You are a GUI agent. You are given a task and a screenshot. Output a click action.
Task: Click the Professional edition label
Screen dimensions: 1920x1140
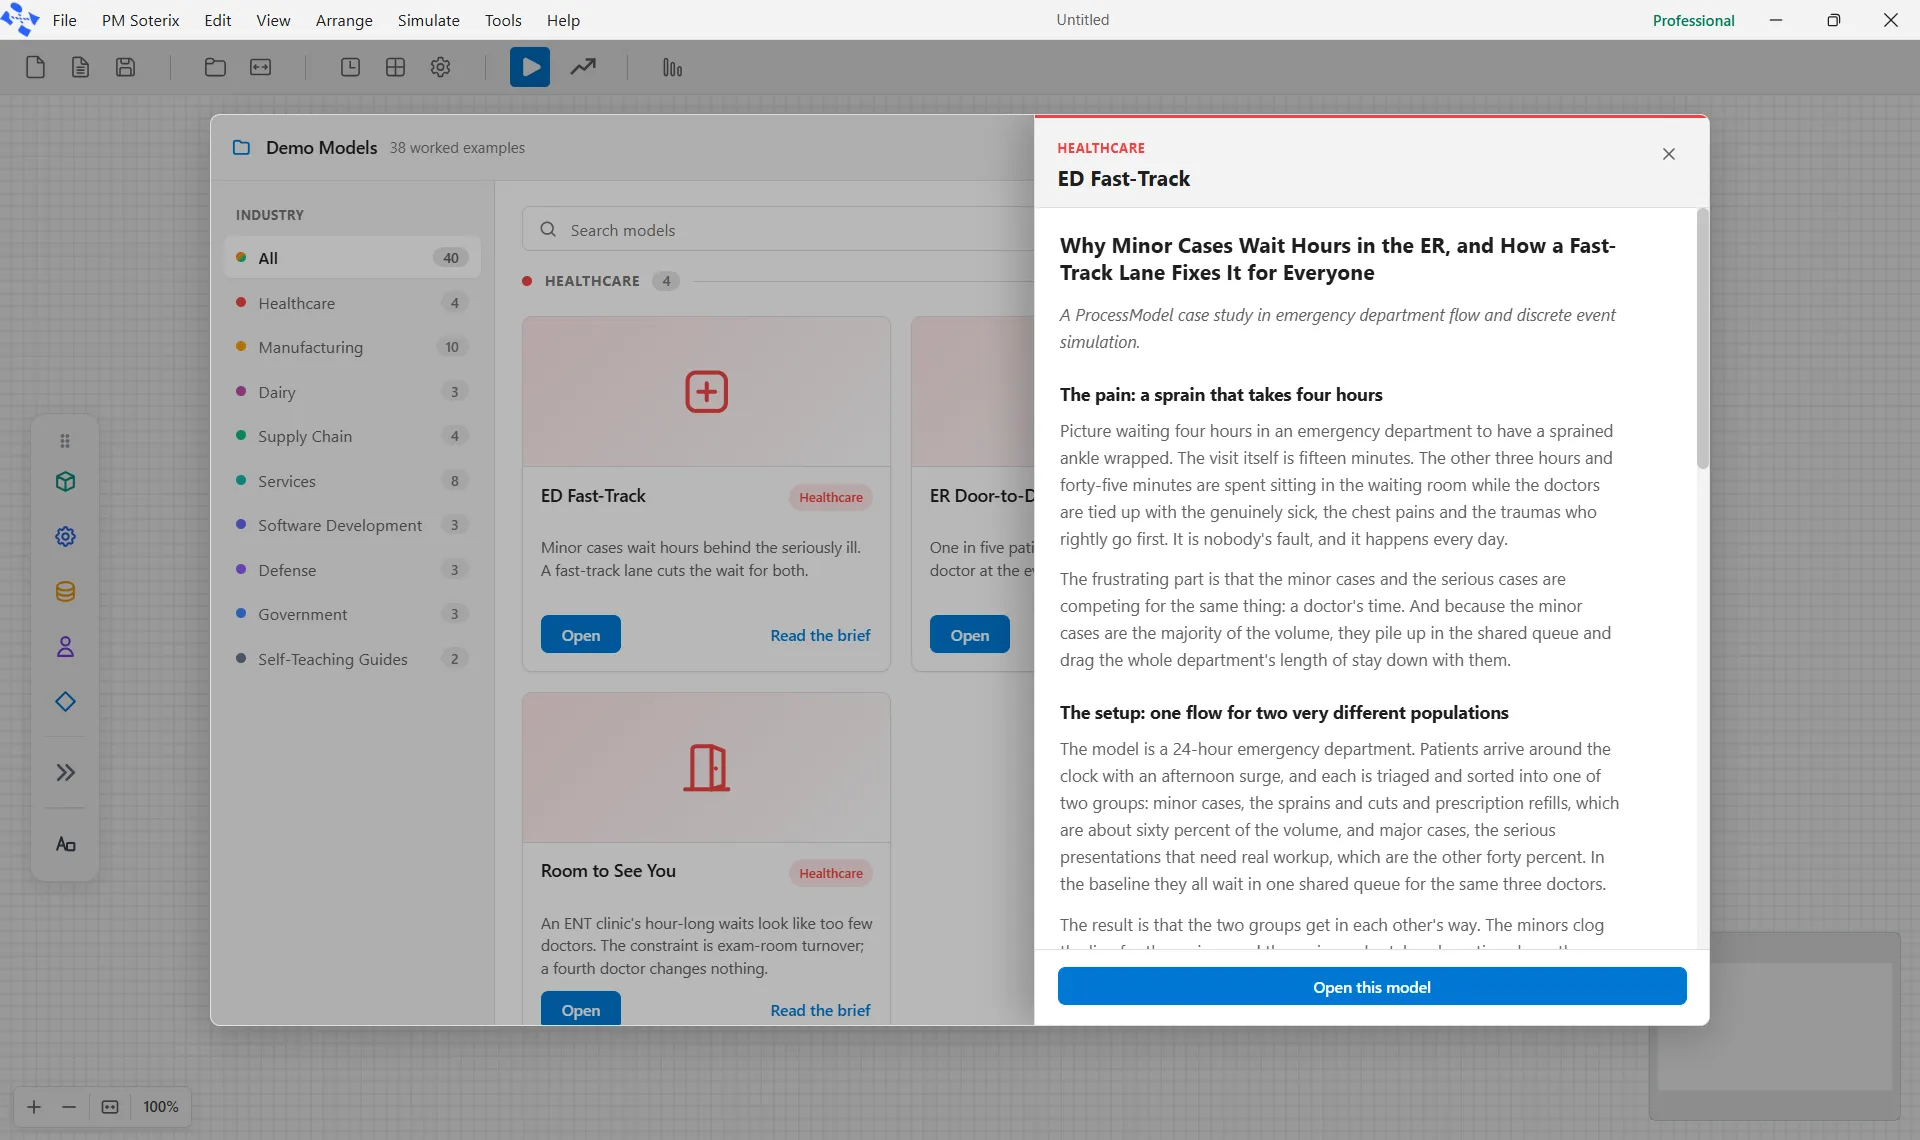point(1693,20)
